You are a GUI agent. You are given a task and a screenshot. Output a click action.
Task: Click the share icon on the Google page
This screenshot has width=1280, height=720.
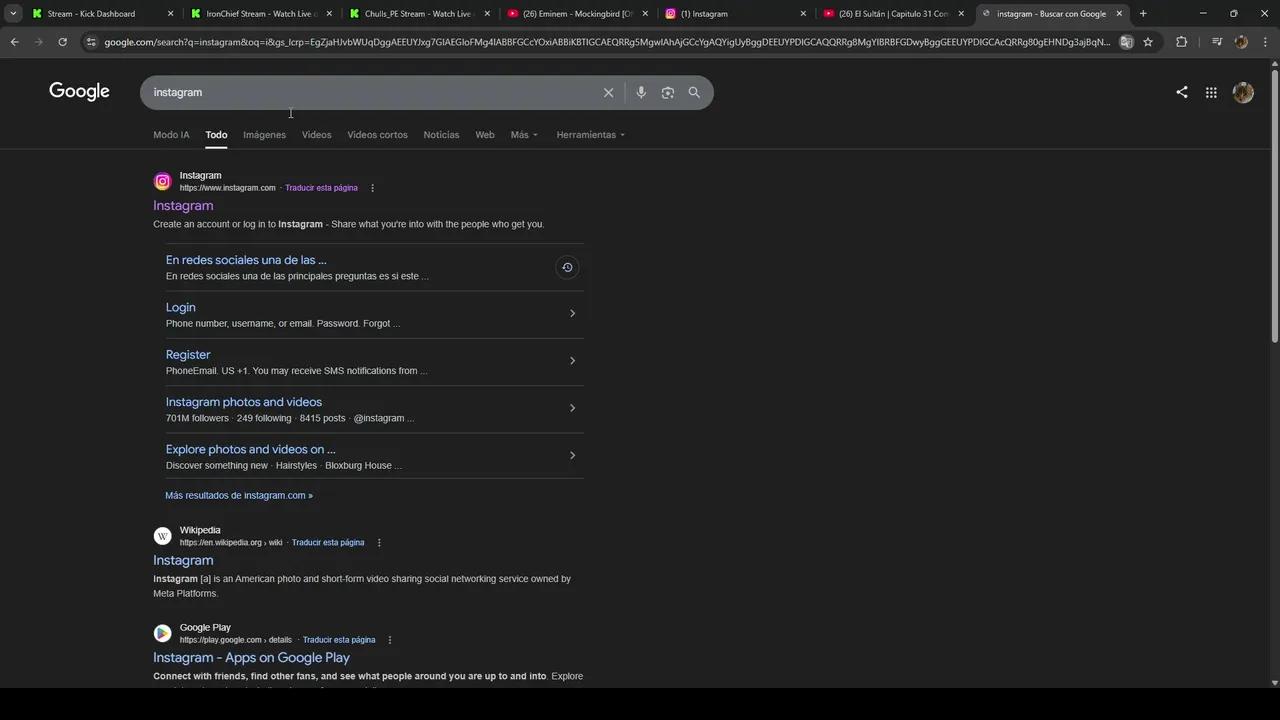click(x=1182, y=92)
